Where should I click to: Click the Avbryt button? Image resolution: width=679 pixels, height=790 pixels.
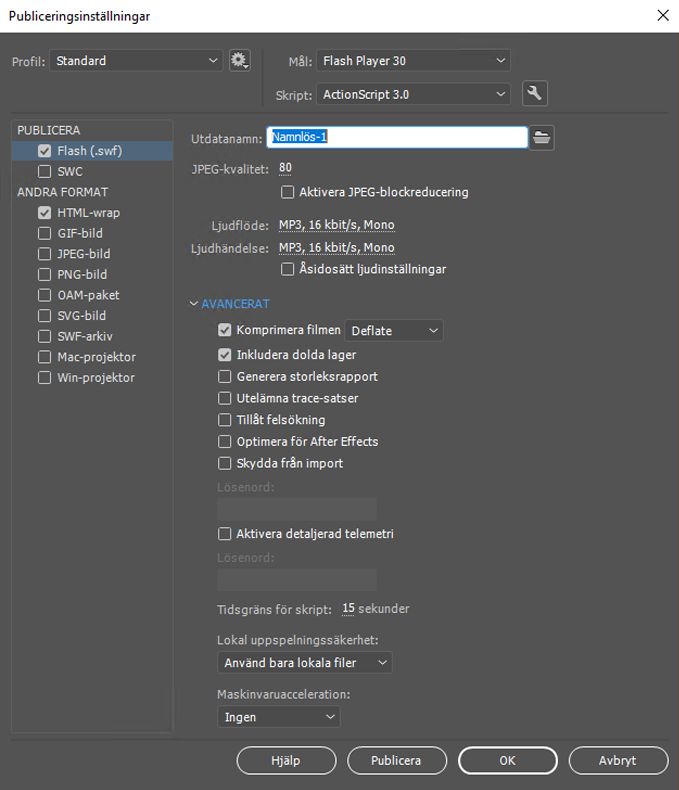tap(617, 761)
